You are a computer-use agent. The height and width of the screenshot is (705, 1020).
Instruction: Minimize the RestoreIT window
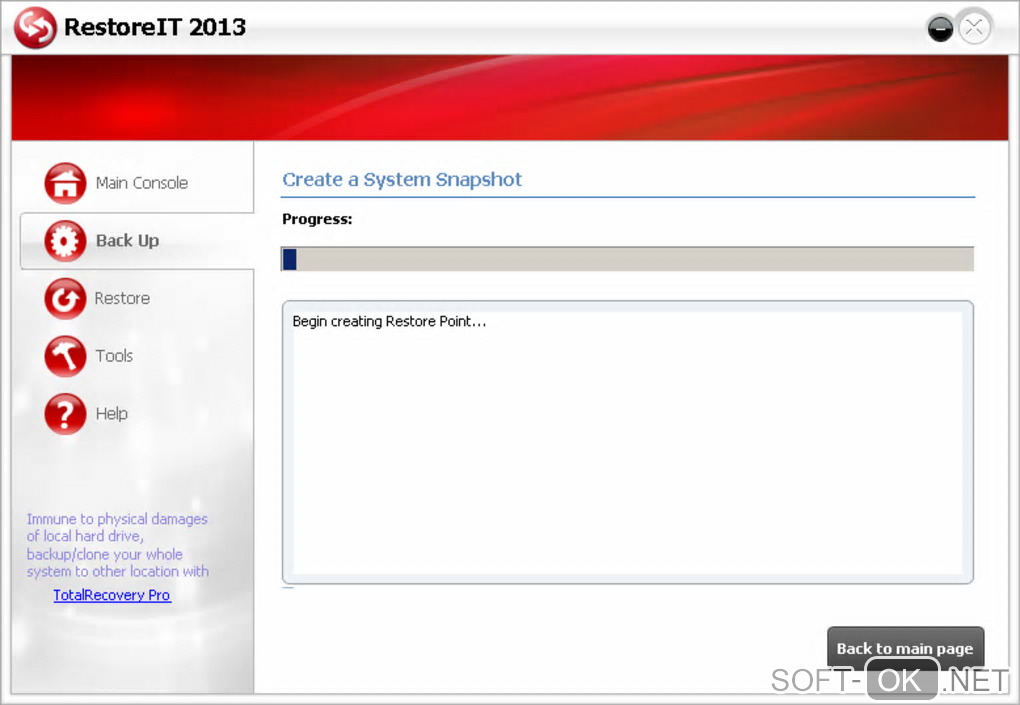tap(940, 29)
